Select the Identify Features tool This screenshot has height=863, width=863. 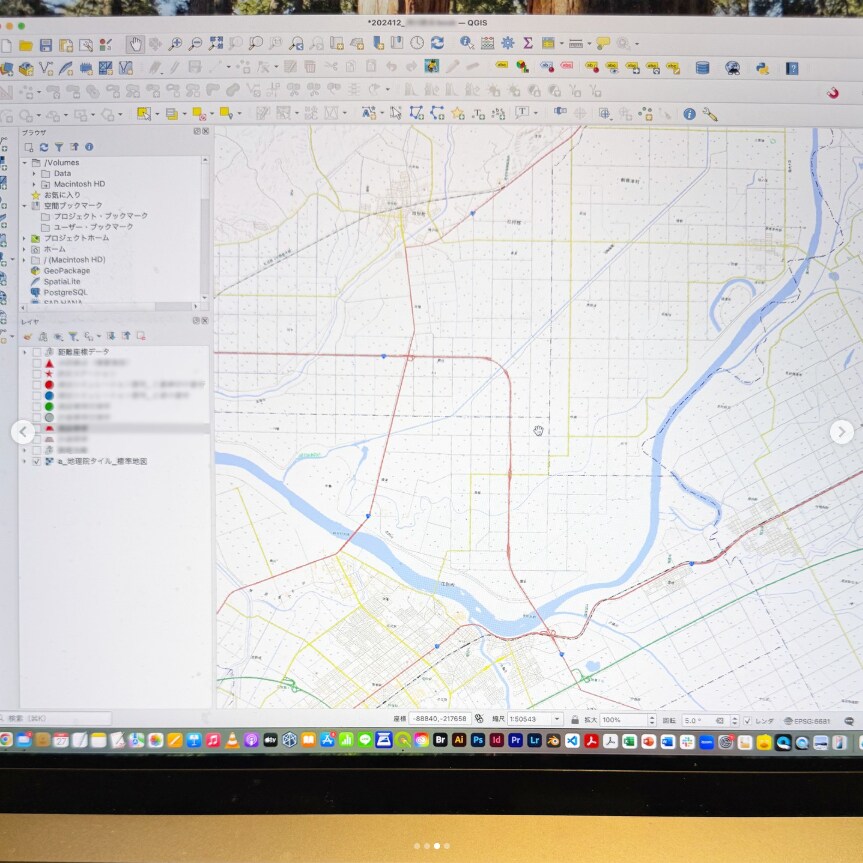click(x=467, y=42)
